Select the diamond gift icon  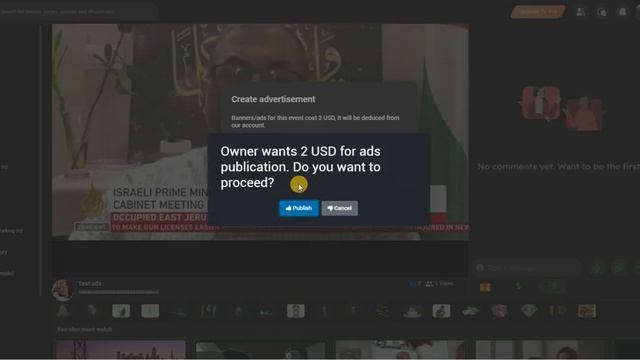pyautogui.click(x=529, y=311)
